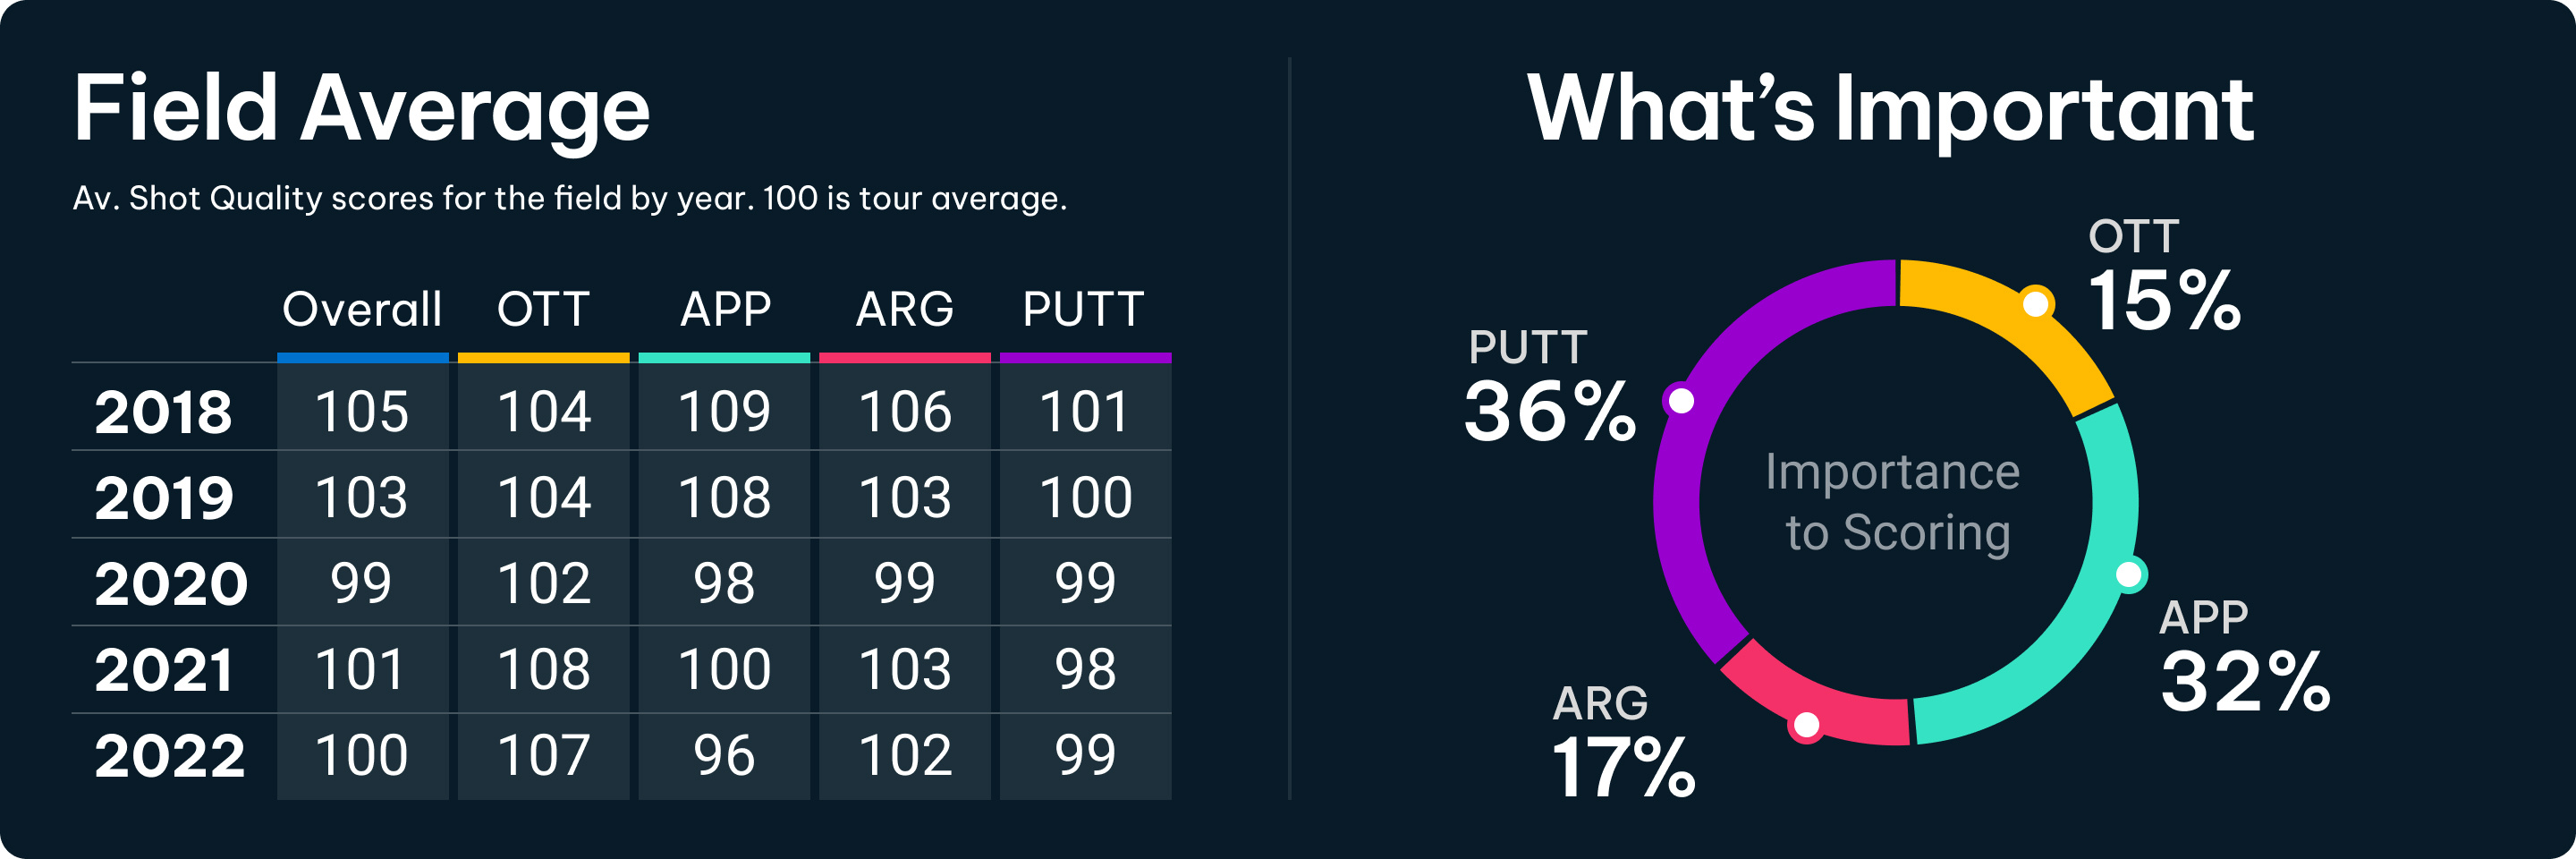Select the 2020 row label
The height and width of the screenshot is (859, 2576).
(170, 583)
